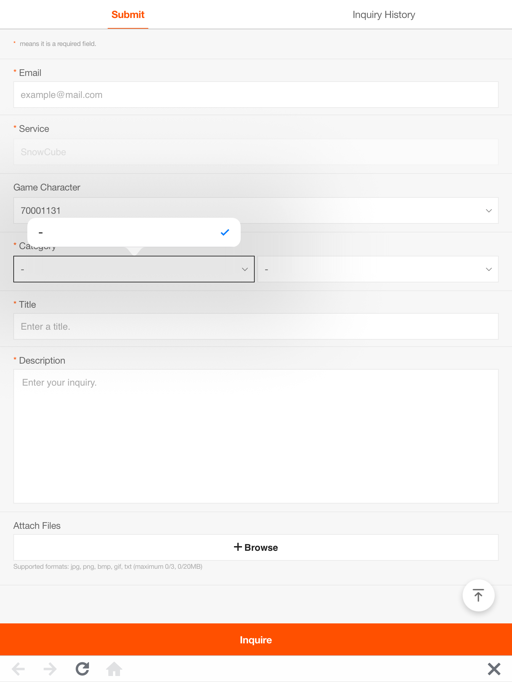Select the checked dash option in popup
The height and width of the screenshot is (682, 512).
134,232
